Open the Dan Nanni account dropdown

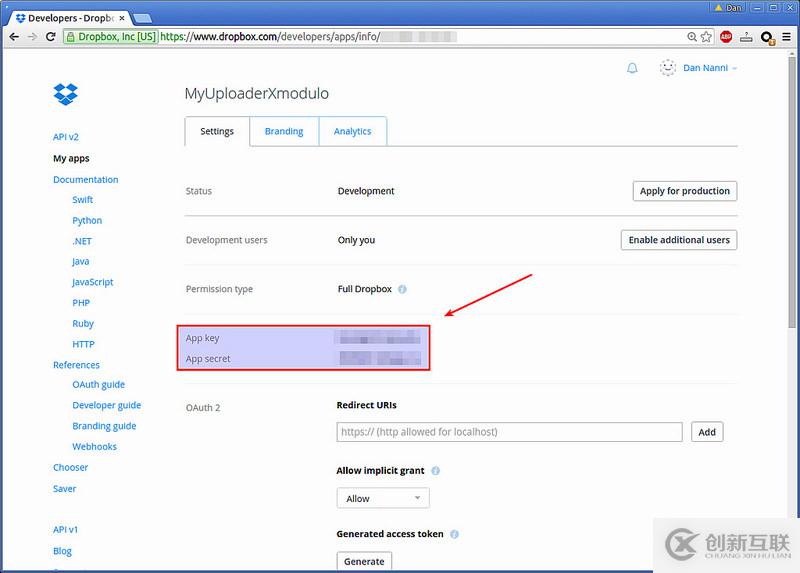pyautogui.click(x=710, y=68)
